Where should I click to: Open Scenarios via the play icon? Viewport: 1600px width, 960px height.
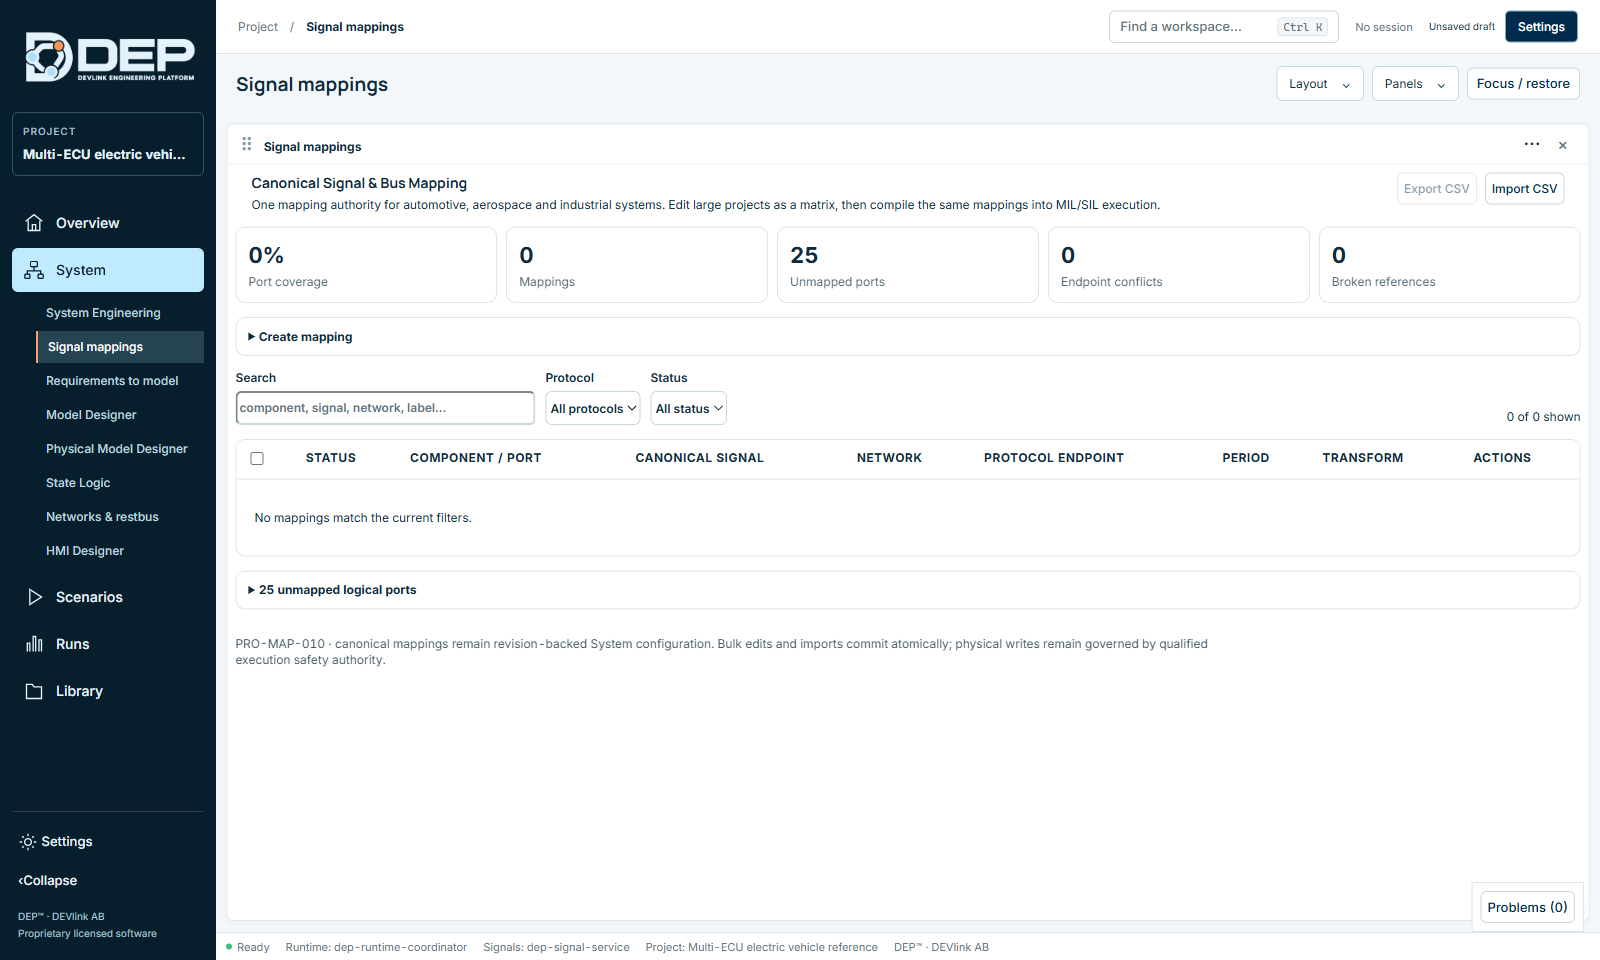(x=34, y=597)
